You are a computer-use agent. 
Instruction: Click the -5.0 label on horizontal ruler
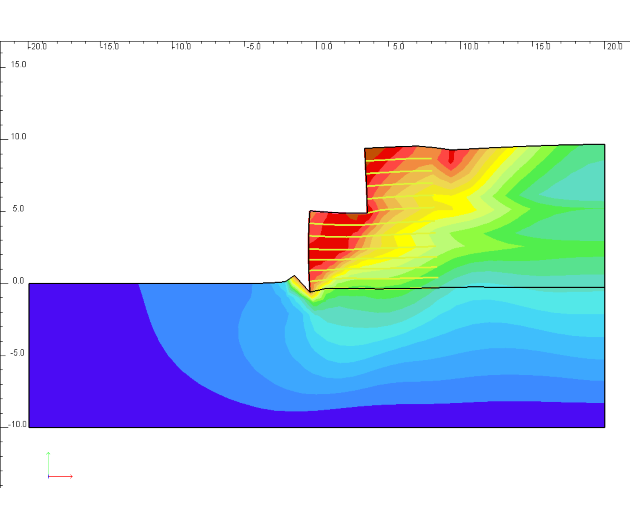[254, 47]
